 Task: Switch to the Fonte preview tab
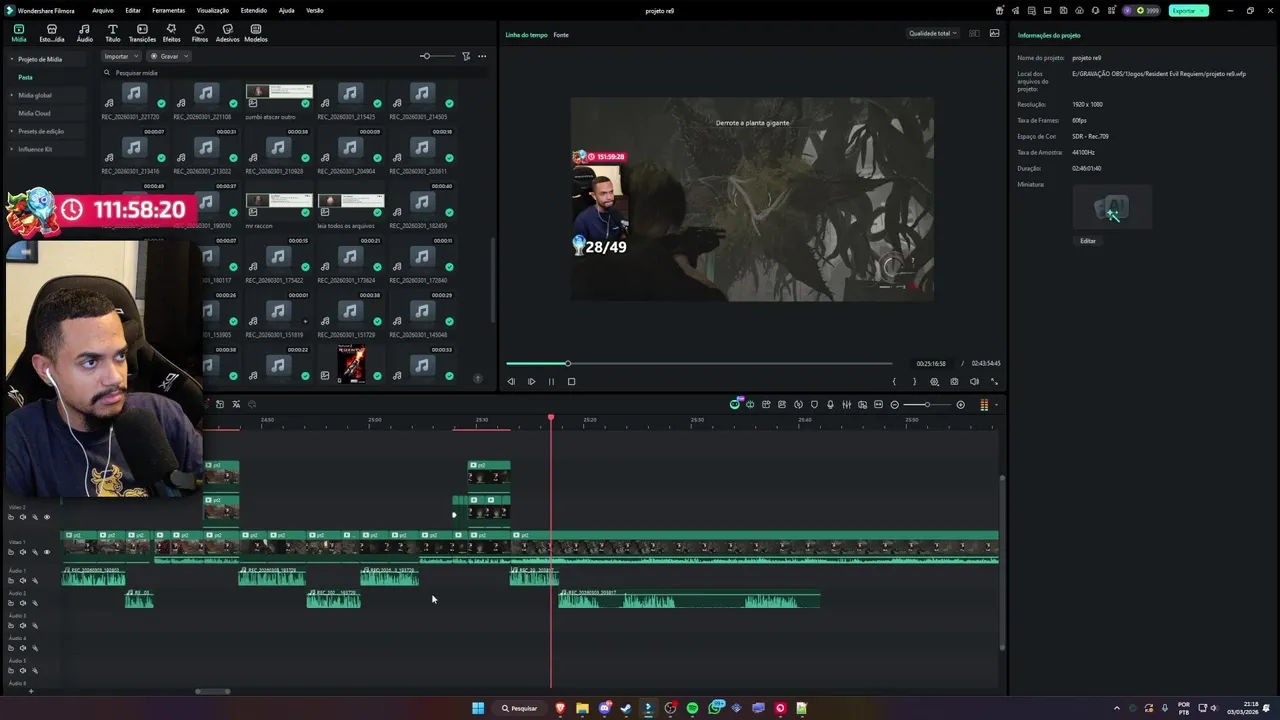561,35
